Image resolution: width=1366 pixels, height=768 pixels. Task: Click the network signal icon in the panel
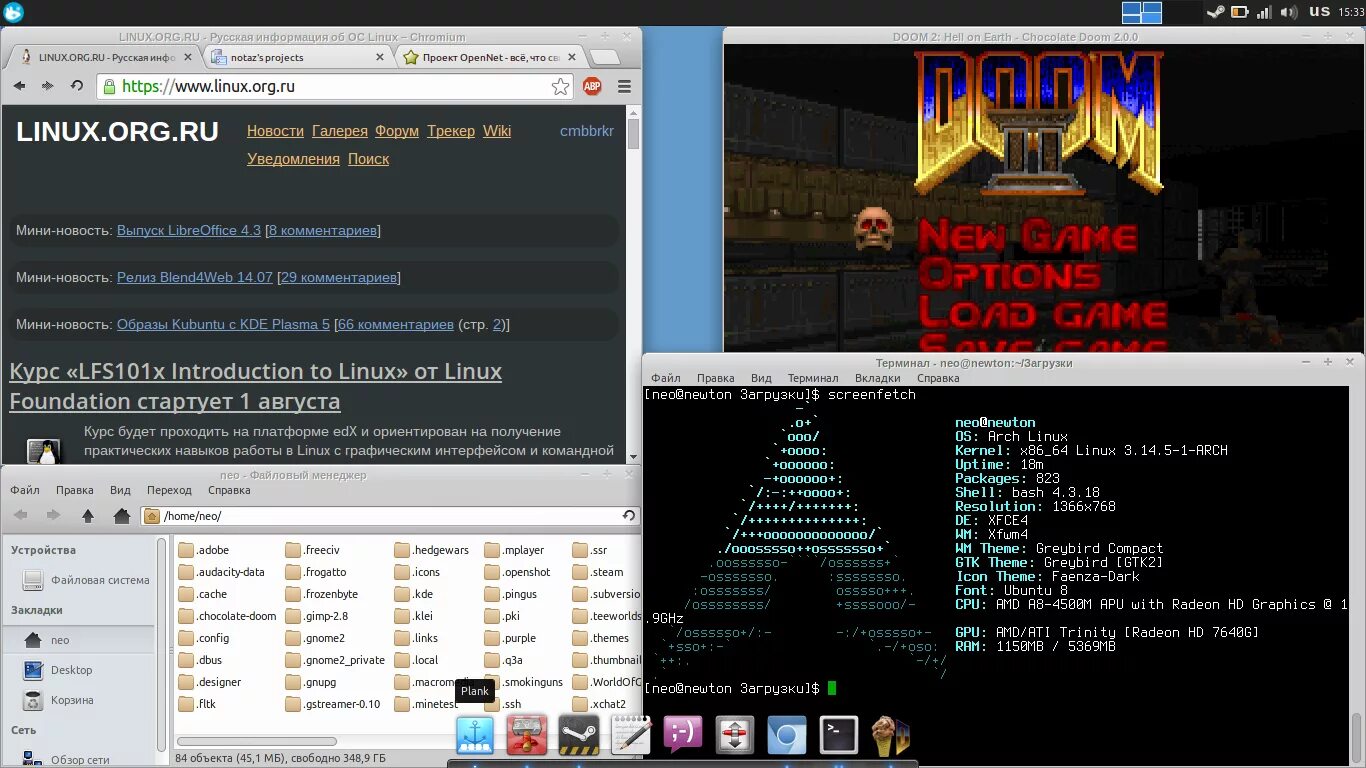(1265, 12)
